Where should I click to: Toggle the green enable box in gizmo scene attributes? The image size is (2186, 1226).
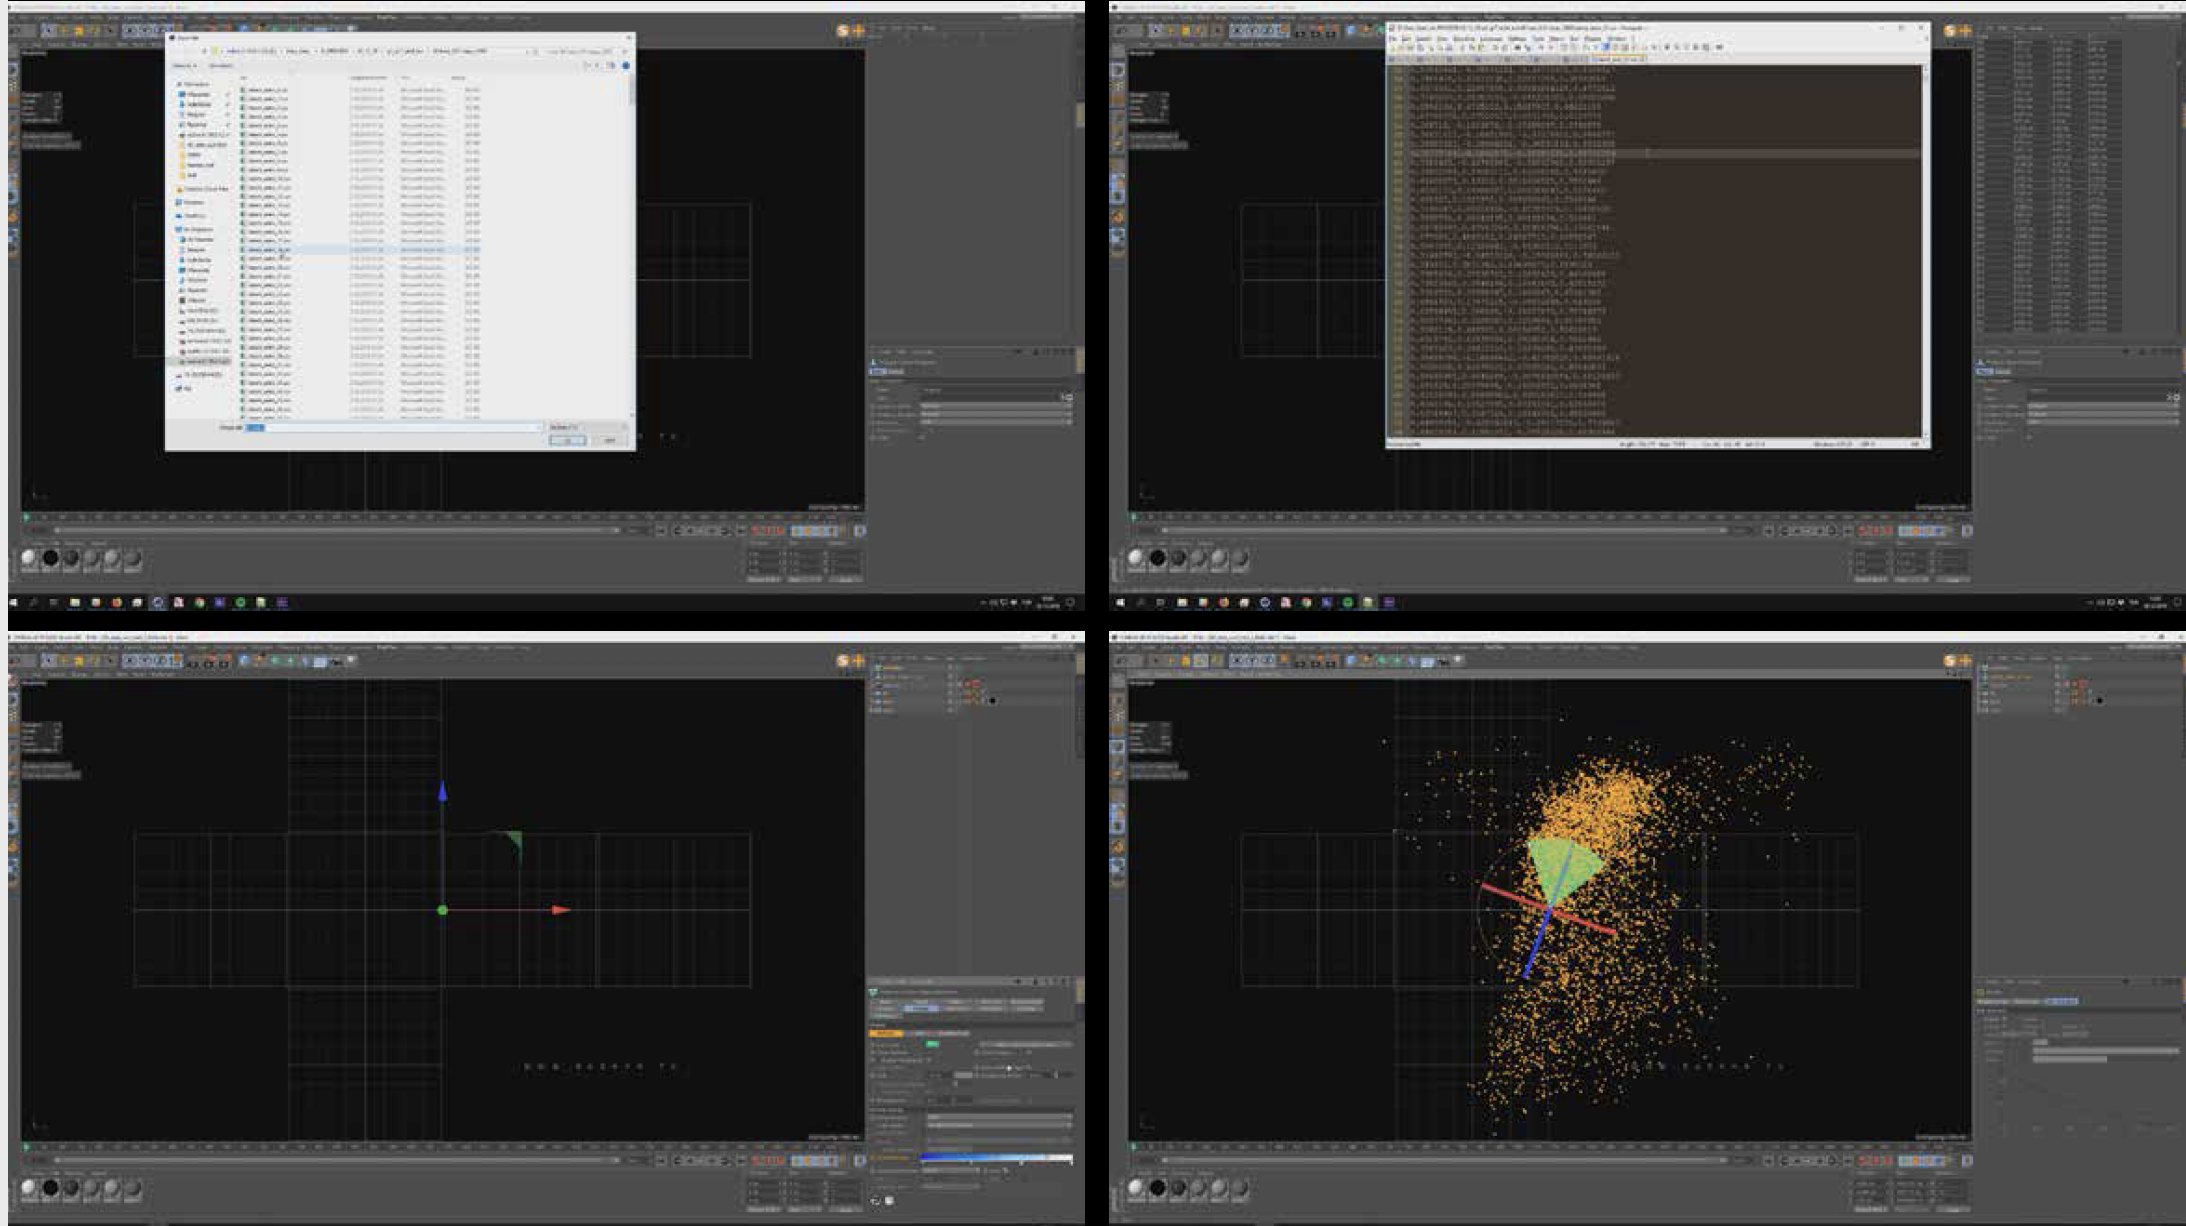(x=932, y=1043)
